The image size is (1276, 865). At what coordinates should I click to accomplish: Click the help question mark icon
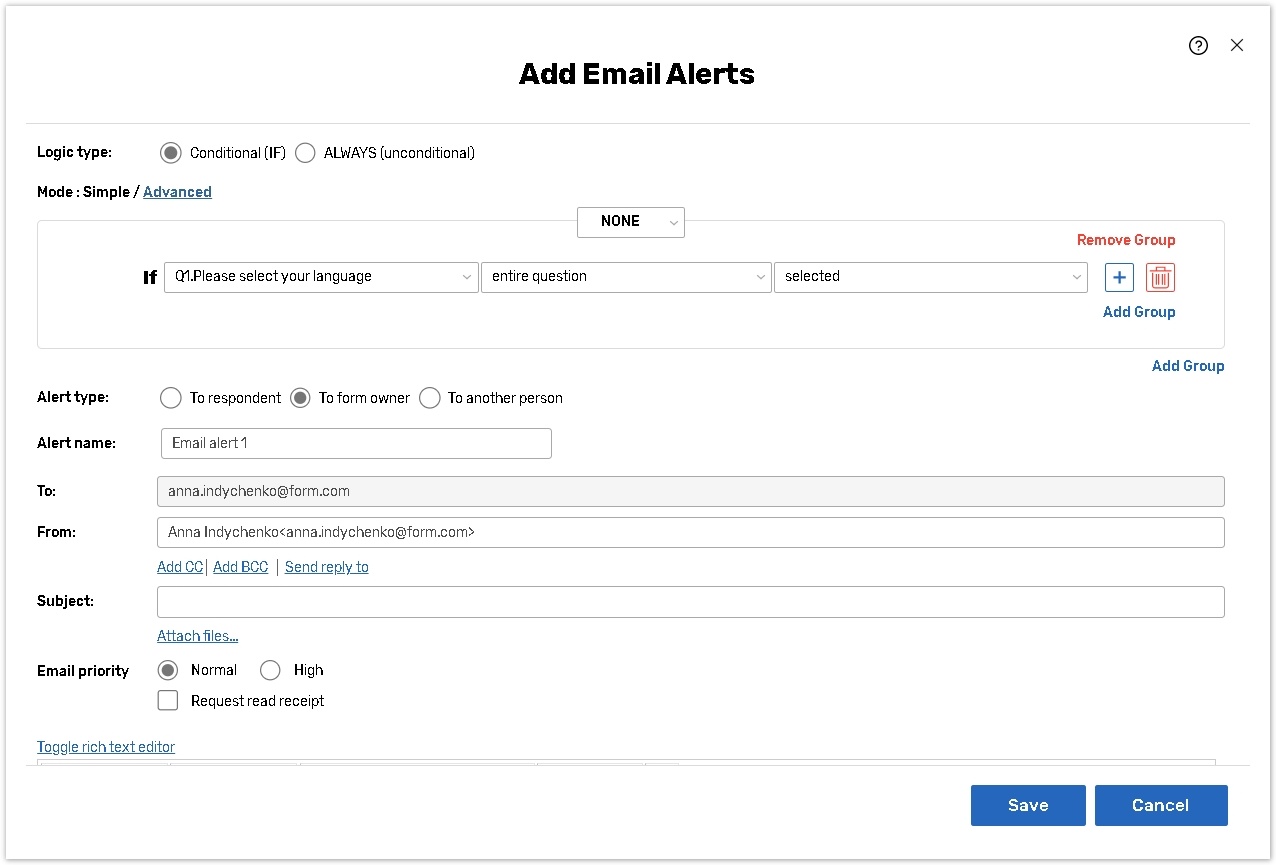coord(1198,45)
